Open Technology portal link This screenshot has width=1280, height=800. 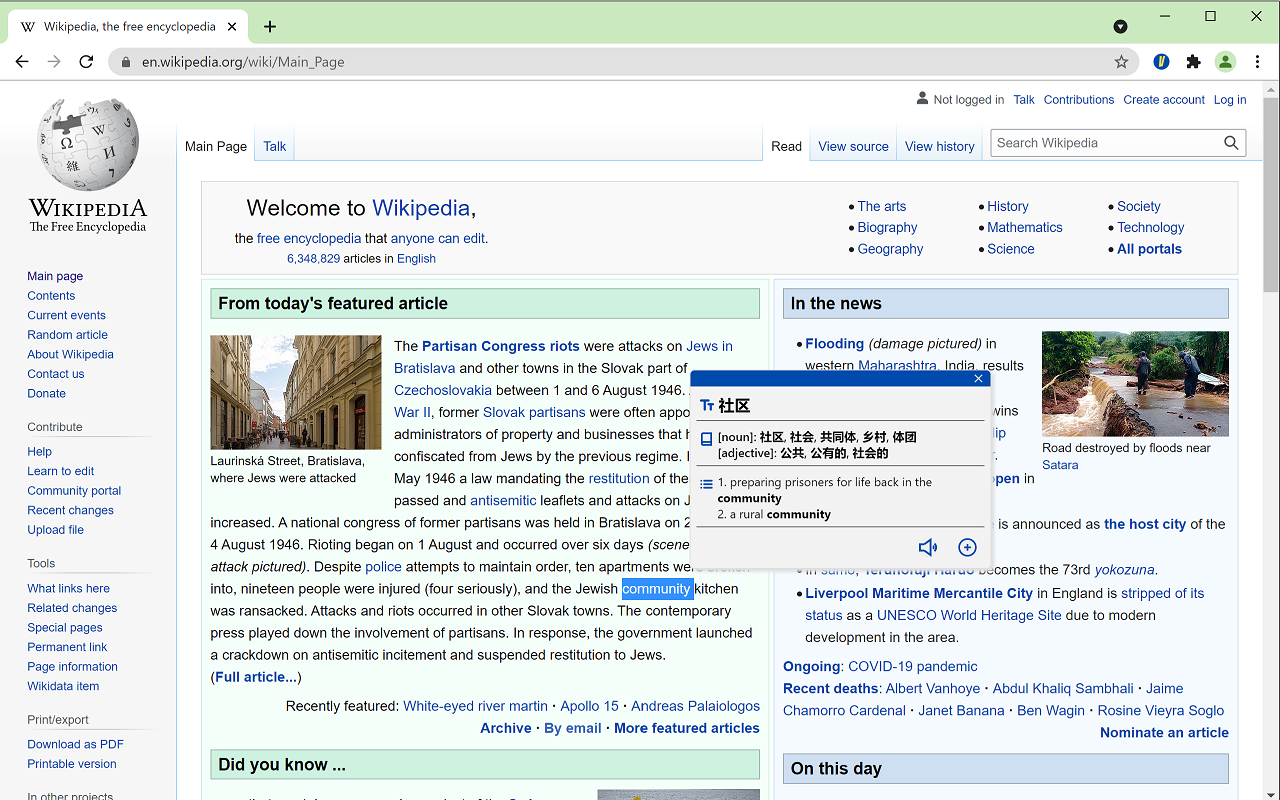point(1150,228)
